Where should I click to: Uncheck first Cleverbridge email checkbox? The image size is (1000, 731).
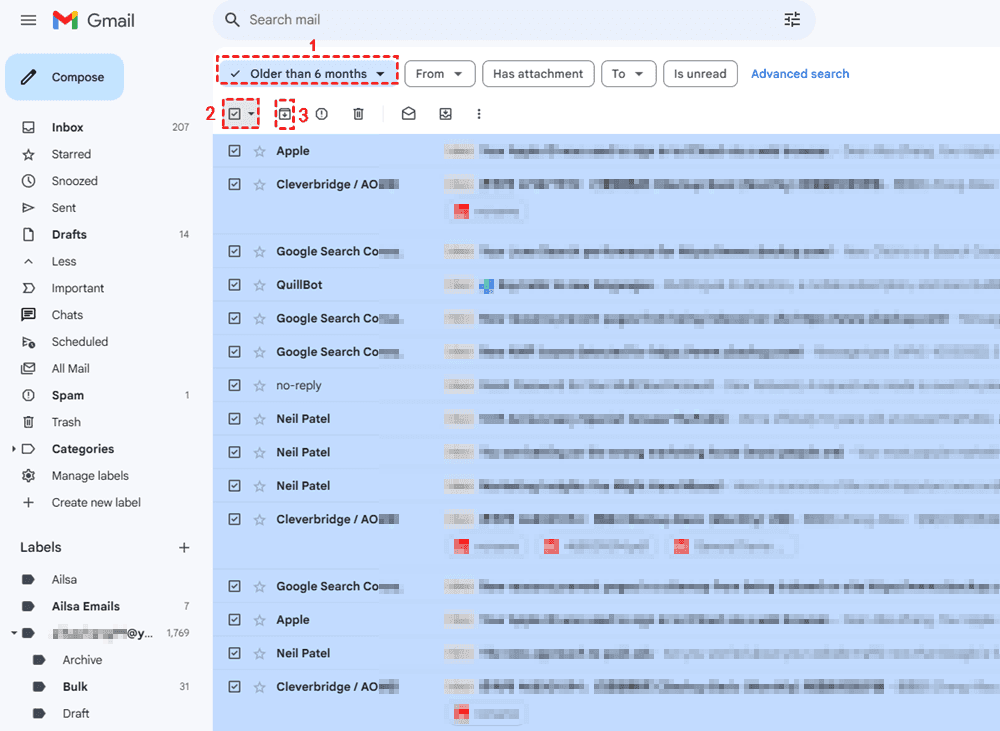(235, 185)
